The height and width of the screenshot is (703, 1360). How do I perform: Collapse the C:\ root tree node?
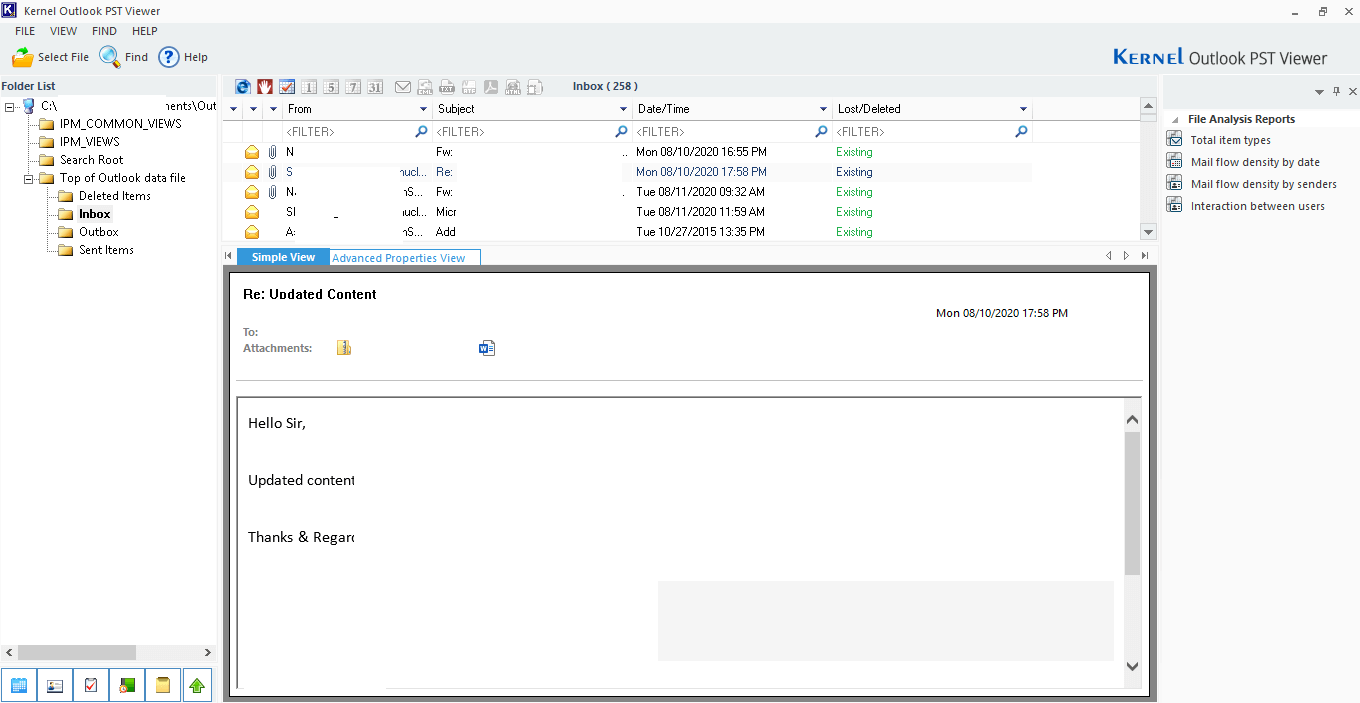tap(10, 106)
